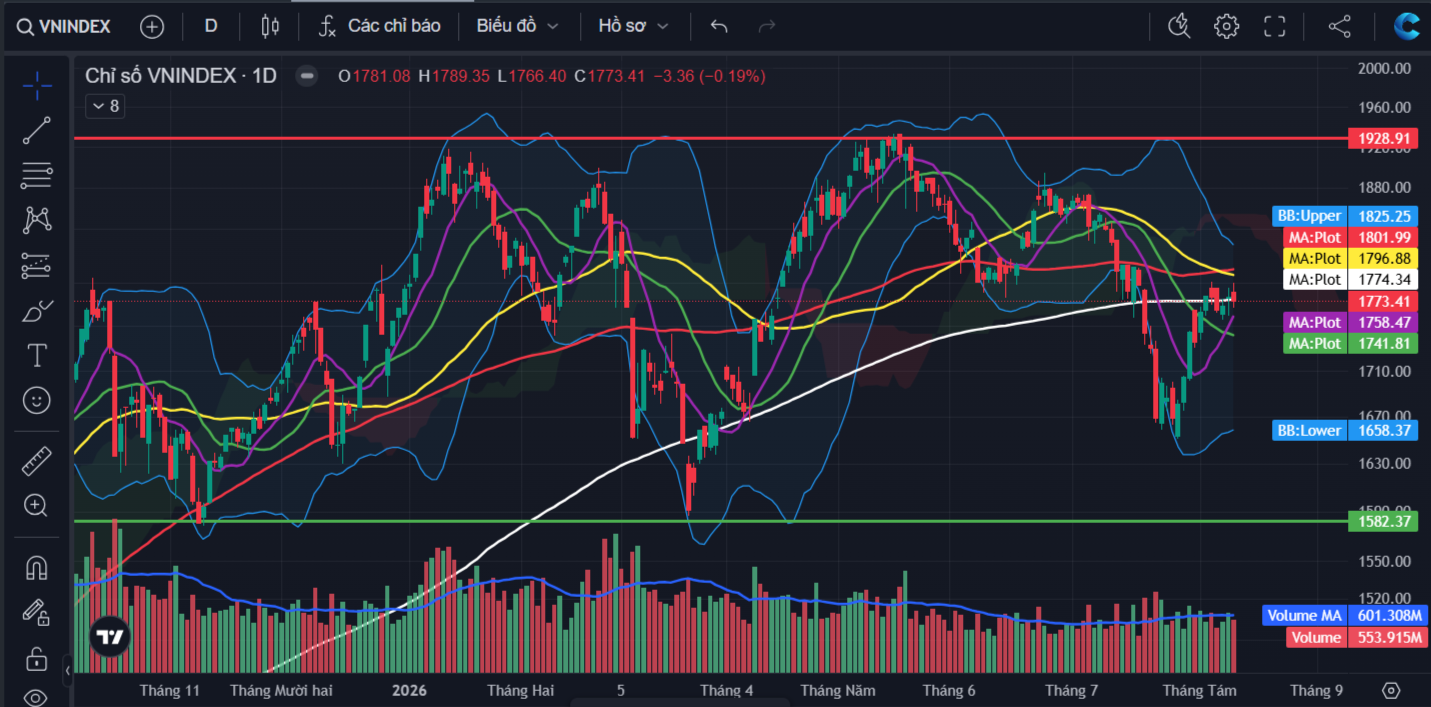
Task: Click the blue C logo button
Action: click(x=1408, y=26)
